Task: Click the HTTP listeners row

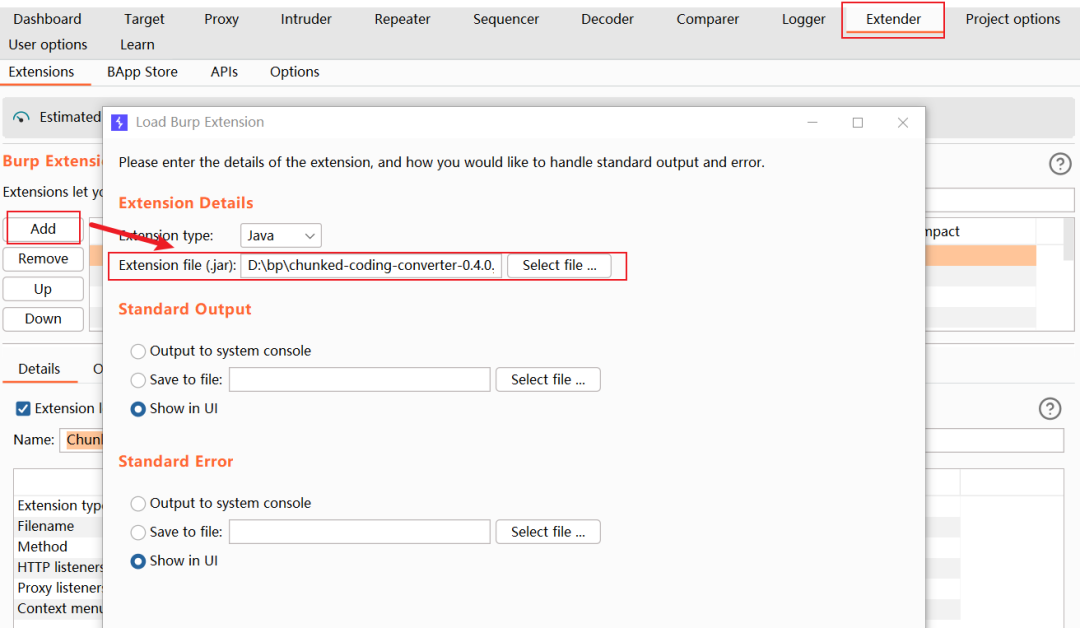Action: (60, 567)
